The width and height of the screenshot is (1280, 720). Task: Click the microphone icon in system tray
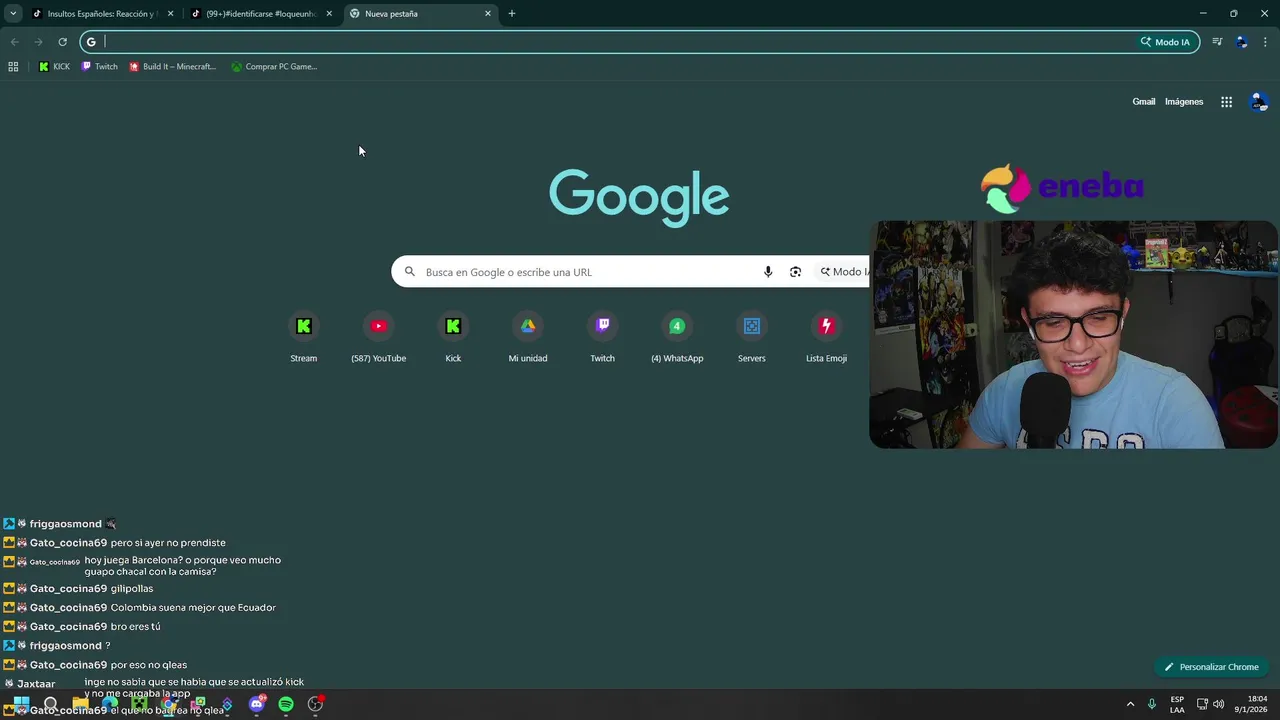pos(1152,704)
